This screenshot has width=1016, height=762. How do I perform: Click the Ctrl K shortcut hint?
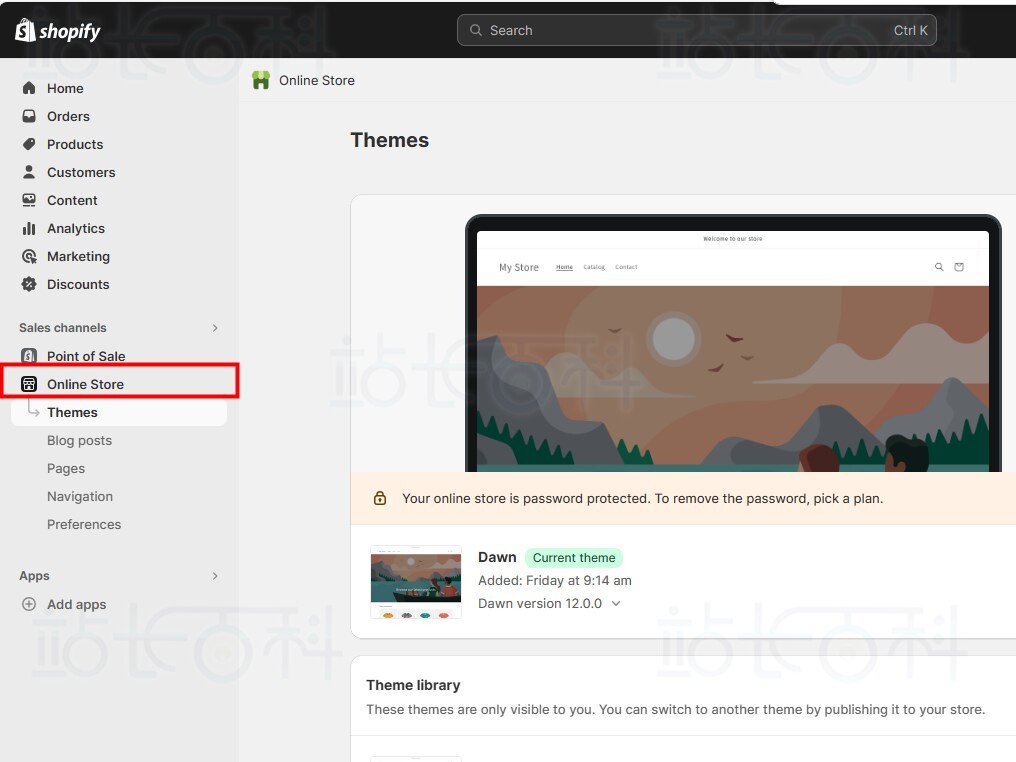(910, 30)
